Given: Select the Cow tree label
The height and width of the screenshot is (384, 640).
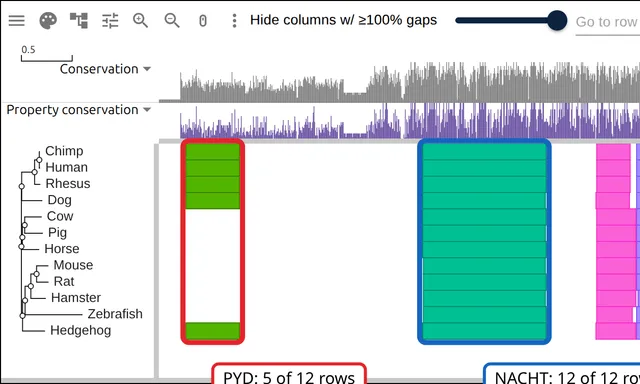Looking at the screenshot, I should (x=60, y=216).
